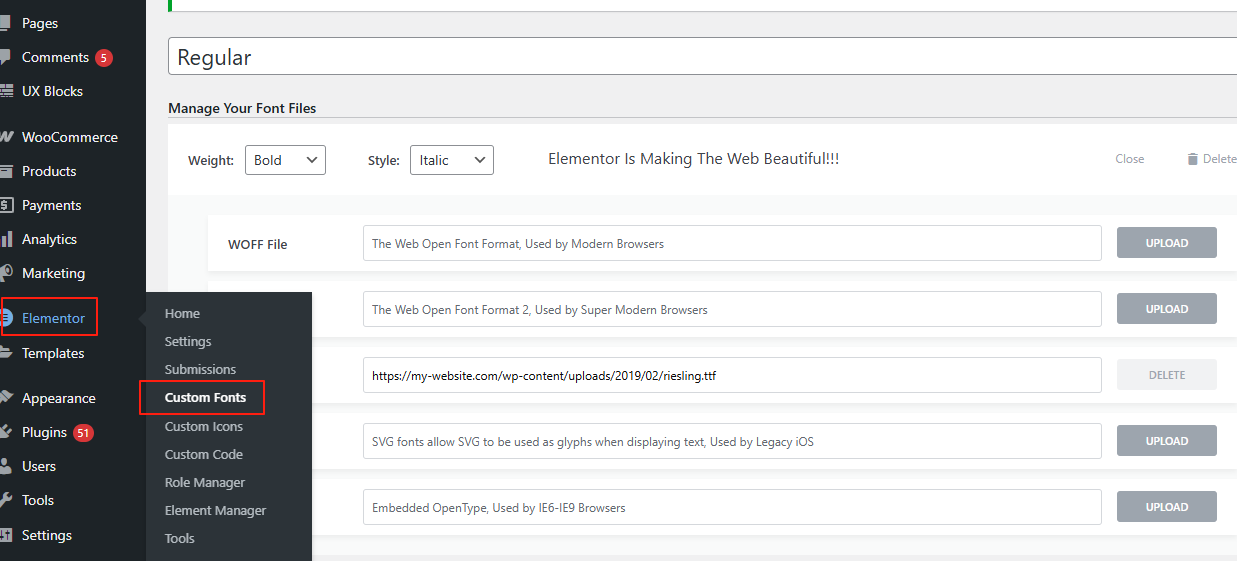Click the riesling.ttf URL input field
This screenshot has height=561, width=1237.
(x=731, y=375)
